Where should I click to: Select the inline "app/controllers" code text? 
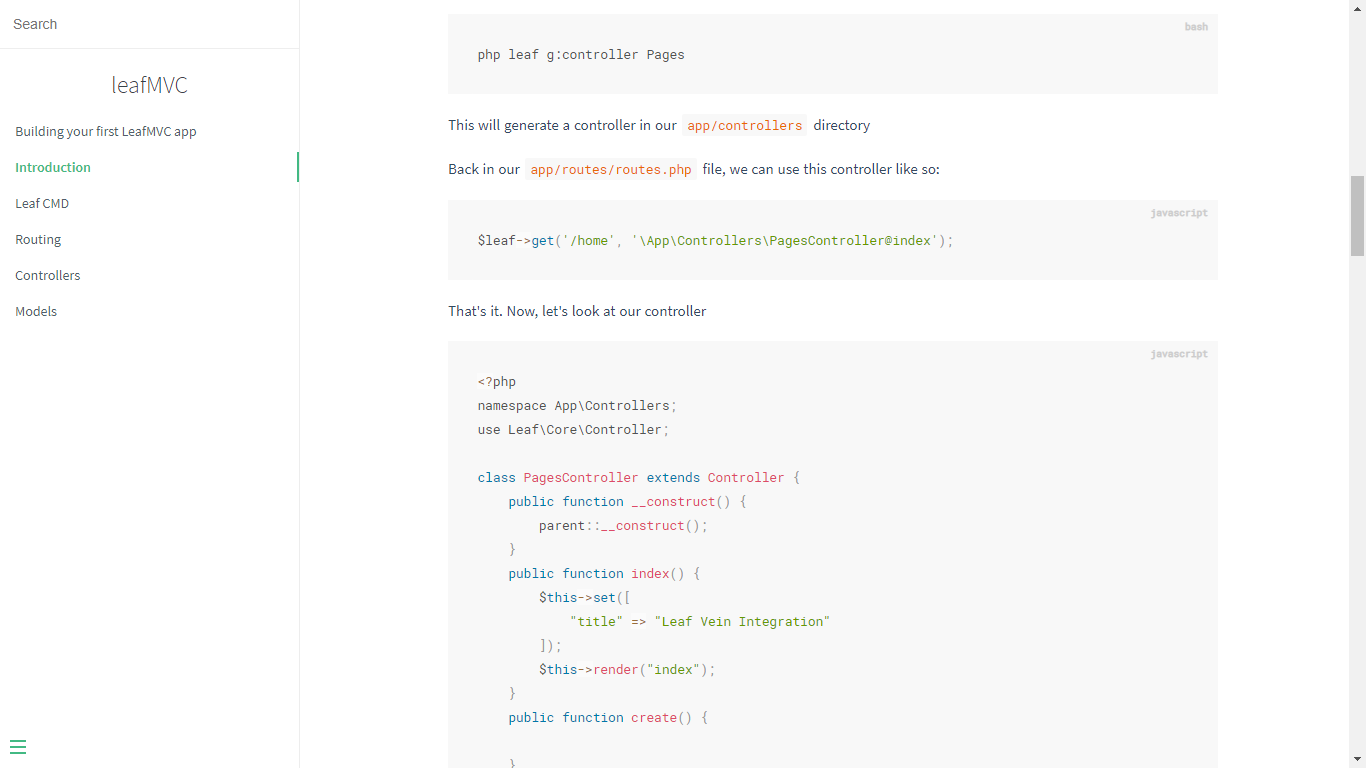click(744, 125)
